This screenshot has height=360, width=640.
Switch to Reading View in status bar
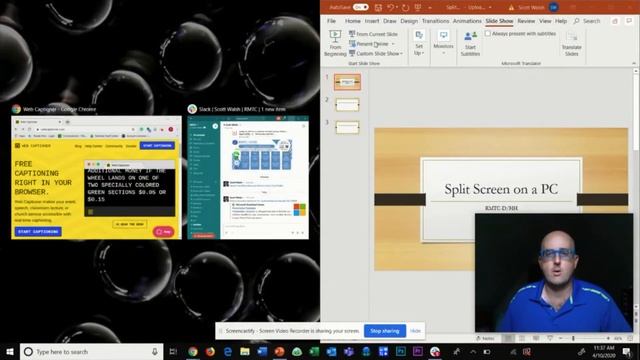[x=536, y=338]
